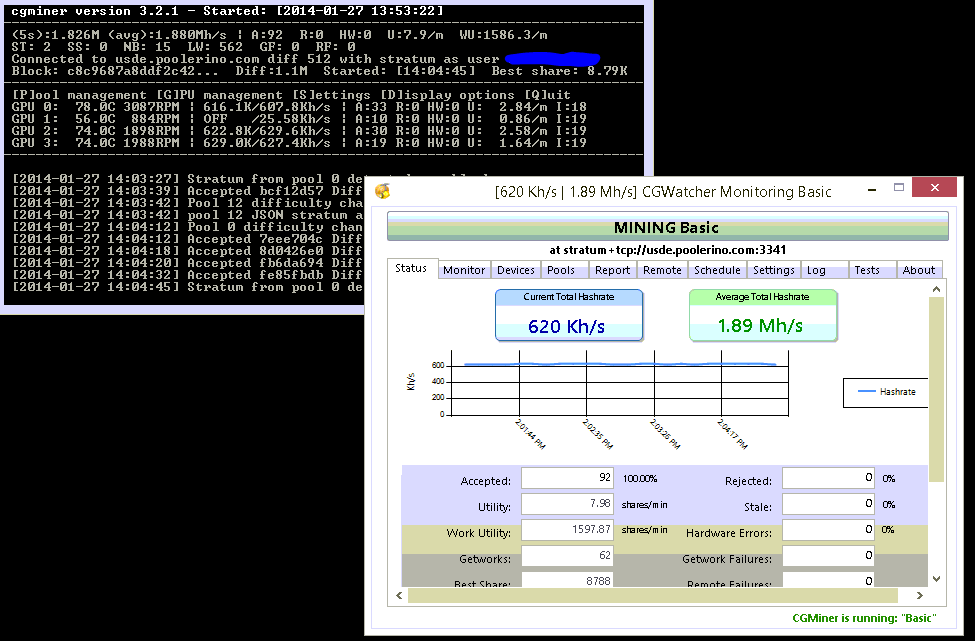Click 'Accepted bcf12d57' log line in cgminer
The width and height of the screenshot is (975, 641).
[x=187, y=191]
